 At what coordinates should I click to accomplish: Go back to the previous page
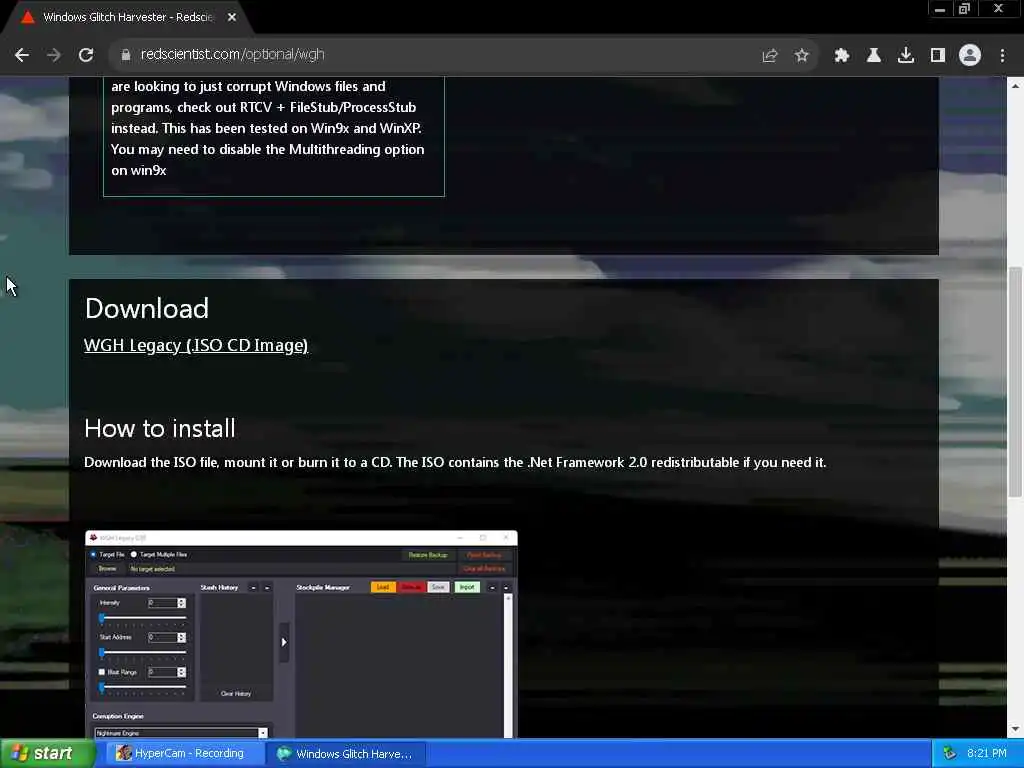[22, 55]
